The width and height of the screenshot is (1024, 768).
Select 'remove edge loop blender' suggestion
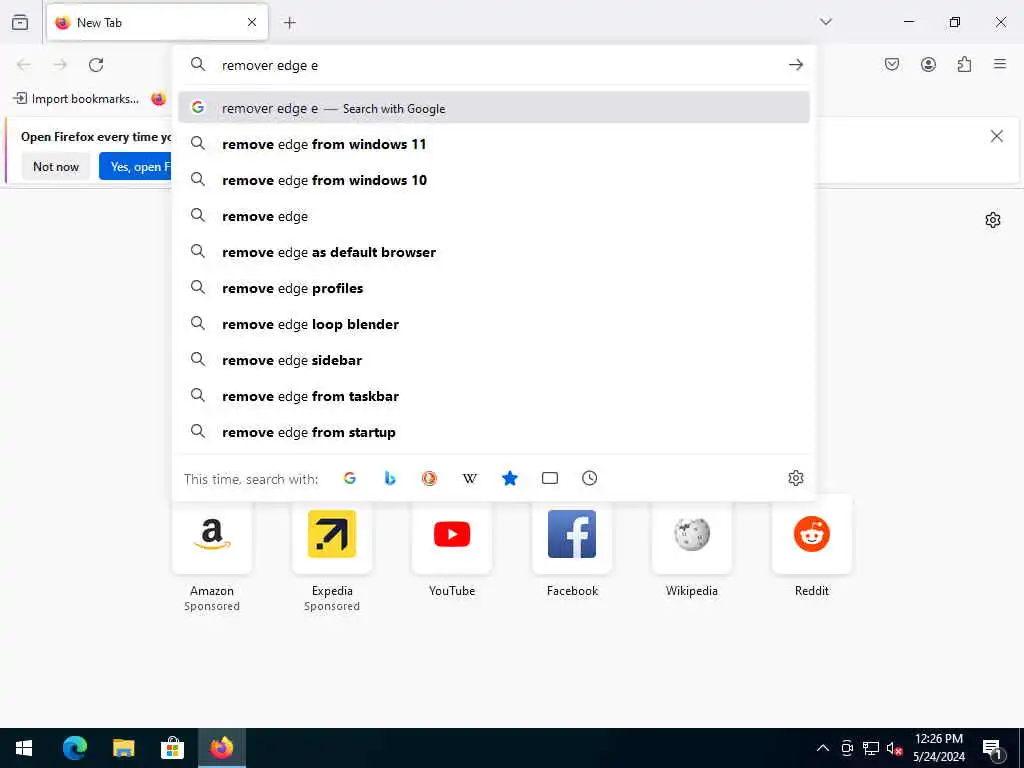point(494,324)
